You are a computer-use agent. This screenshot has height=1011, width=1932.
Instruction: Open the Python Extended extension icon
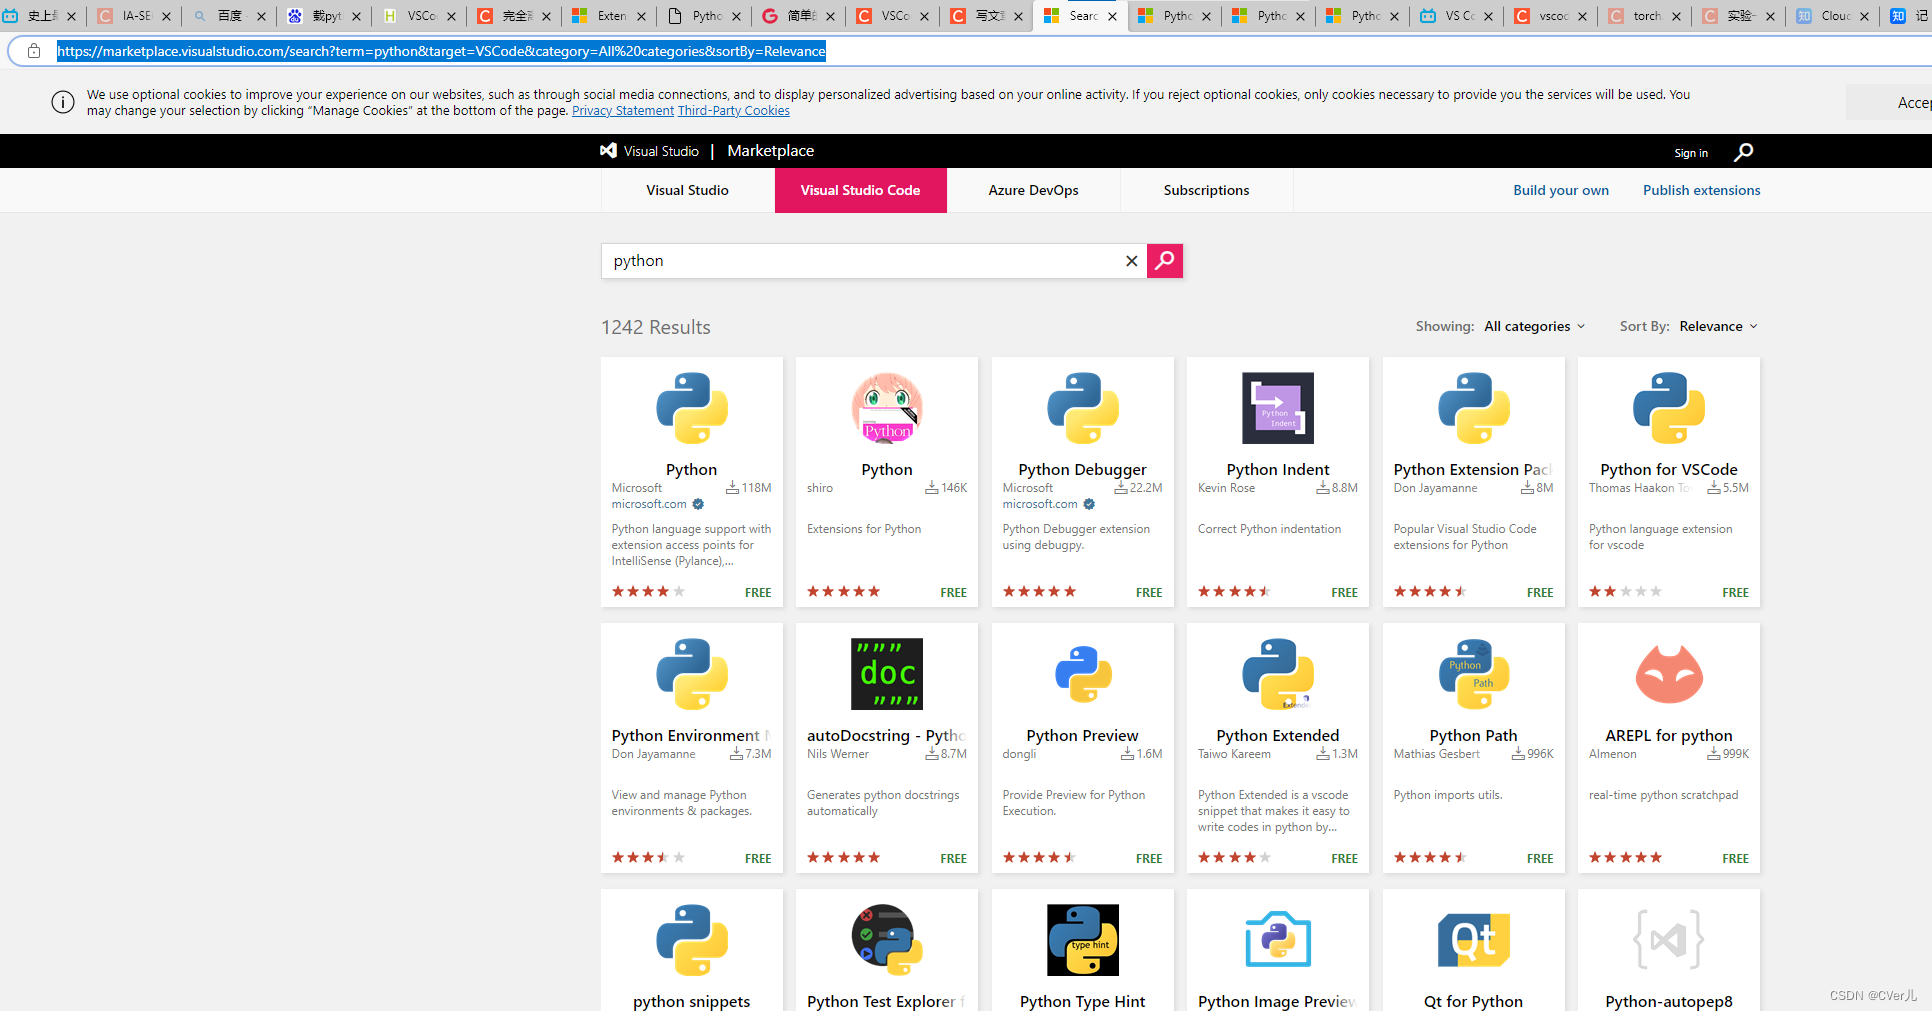click(1278, 674)
